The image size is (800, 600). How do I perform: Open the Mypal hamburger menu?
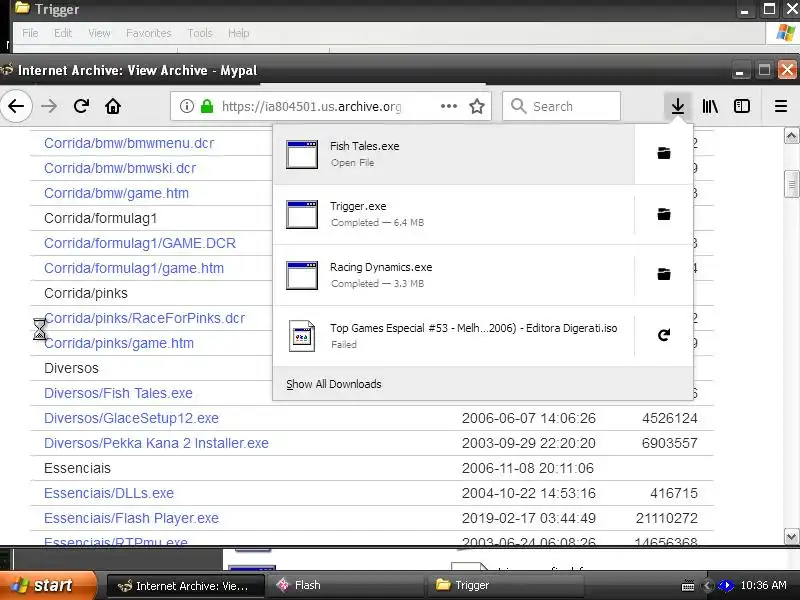point(781,106)
